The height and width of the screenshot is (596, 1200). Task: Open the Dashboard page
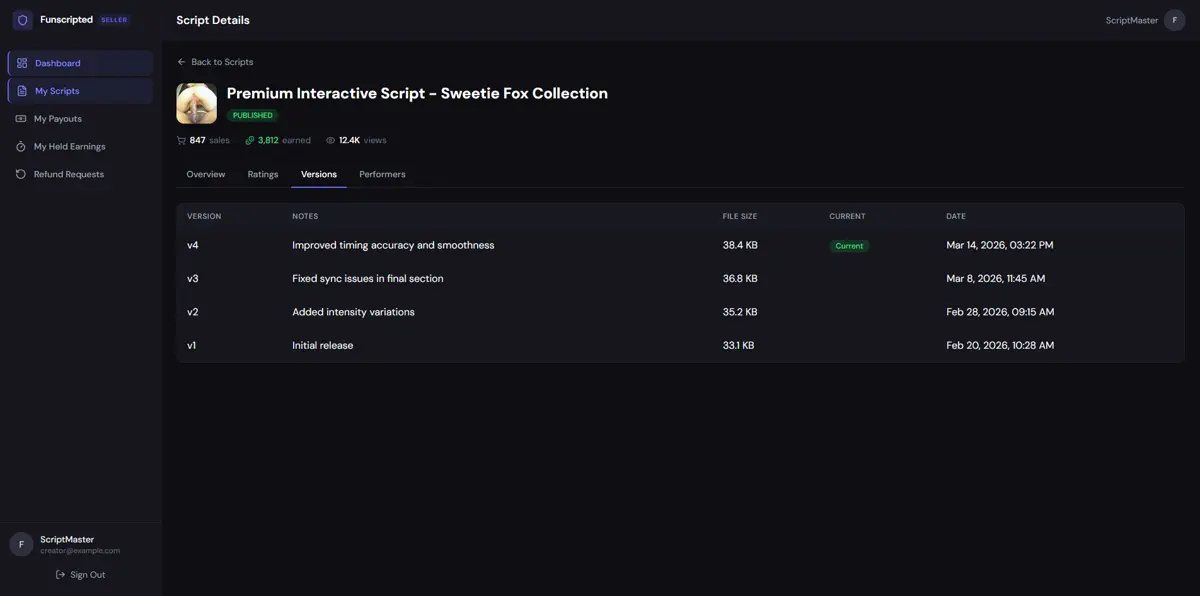(80, 63)
